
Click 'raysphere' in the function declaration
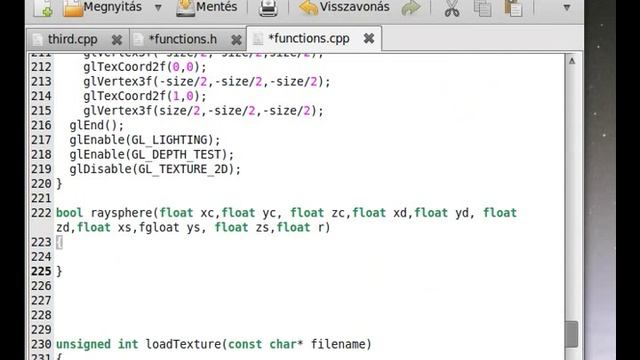[121, 213]
